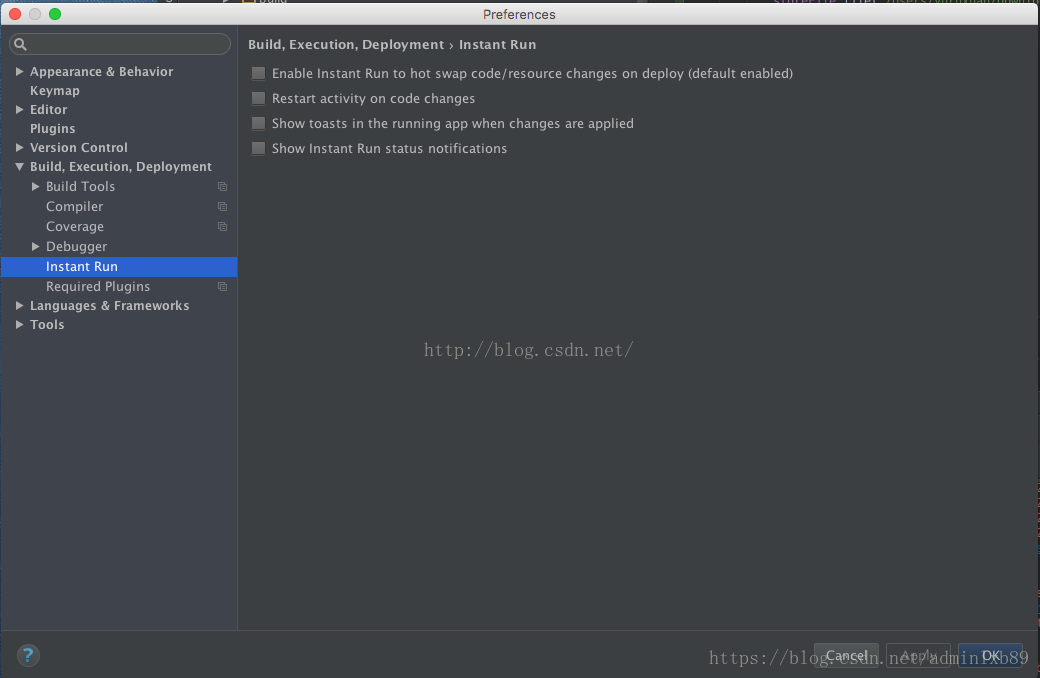This screenshot has width=1040, height=678.
Task: Expand the Debugger subtree arrow
Action: [x=35, y=246]
